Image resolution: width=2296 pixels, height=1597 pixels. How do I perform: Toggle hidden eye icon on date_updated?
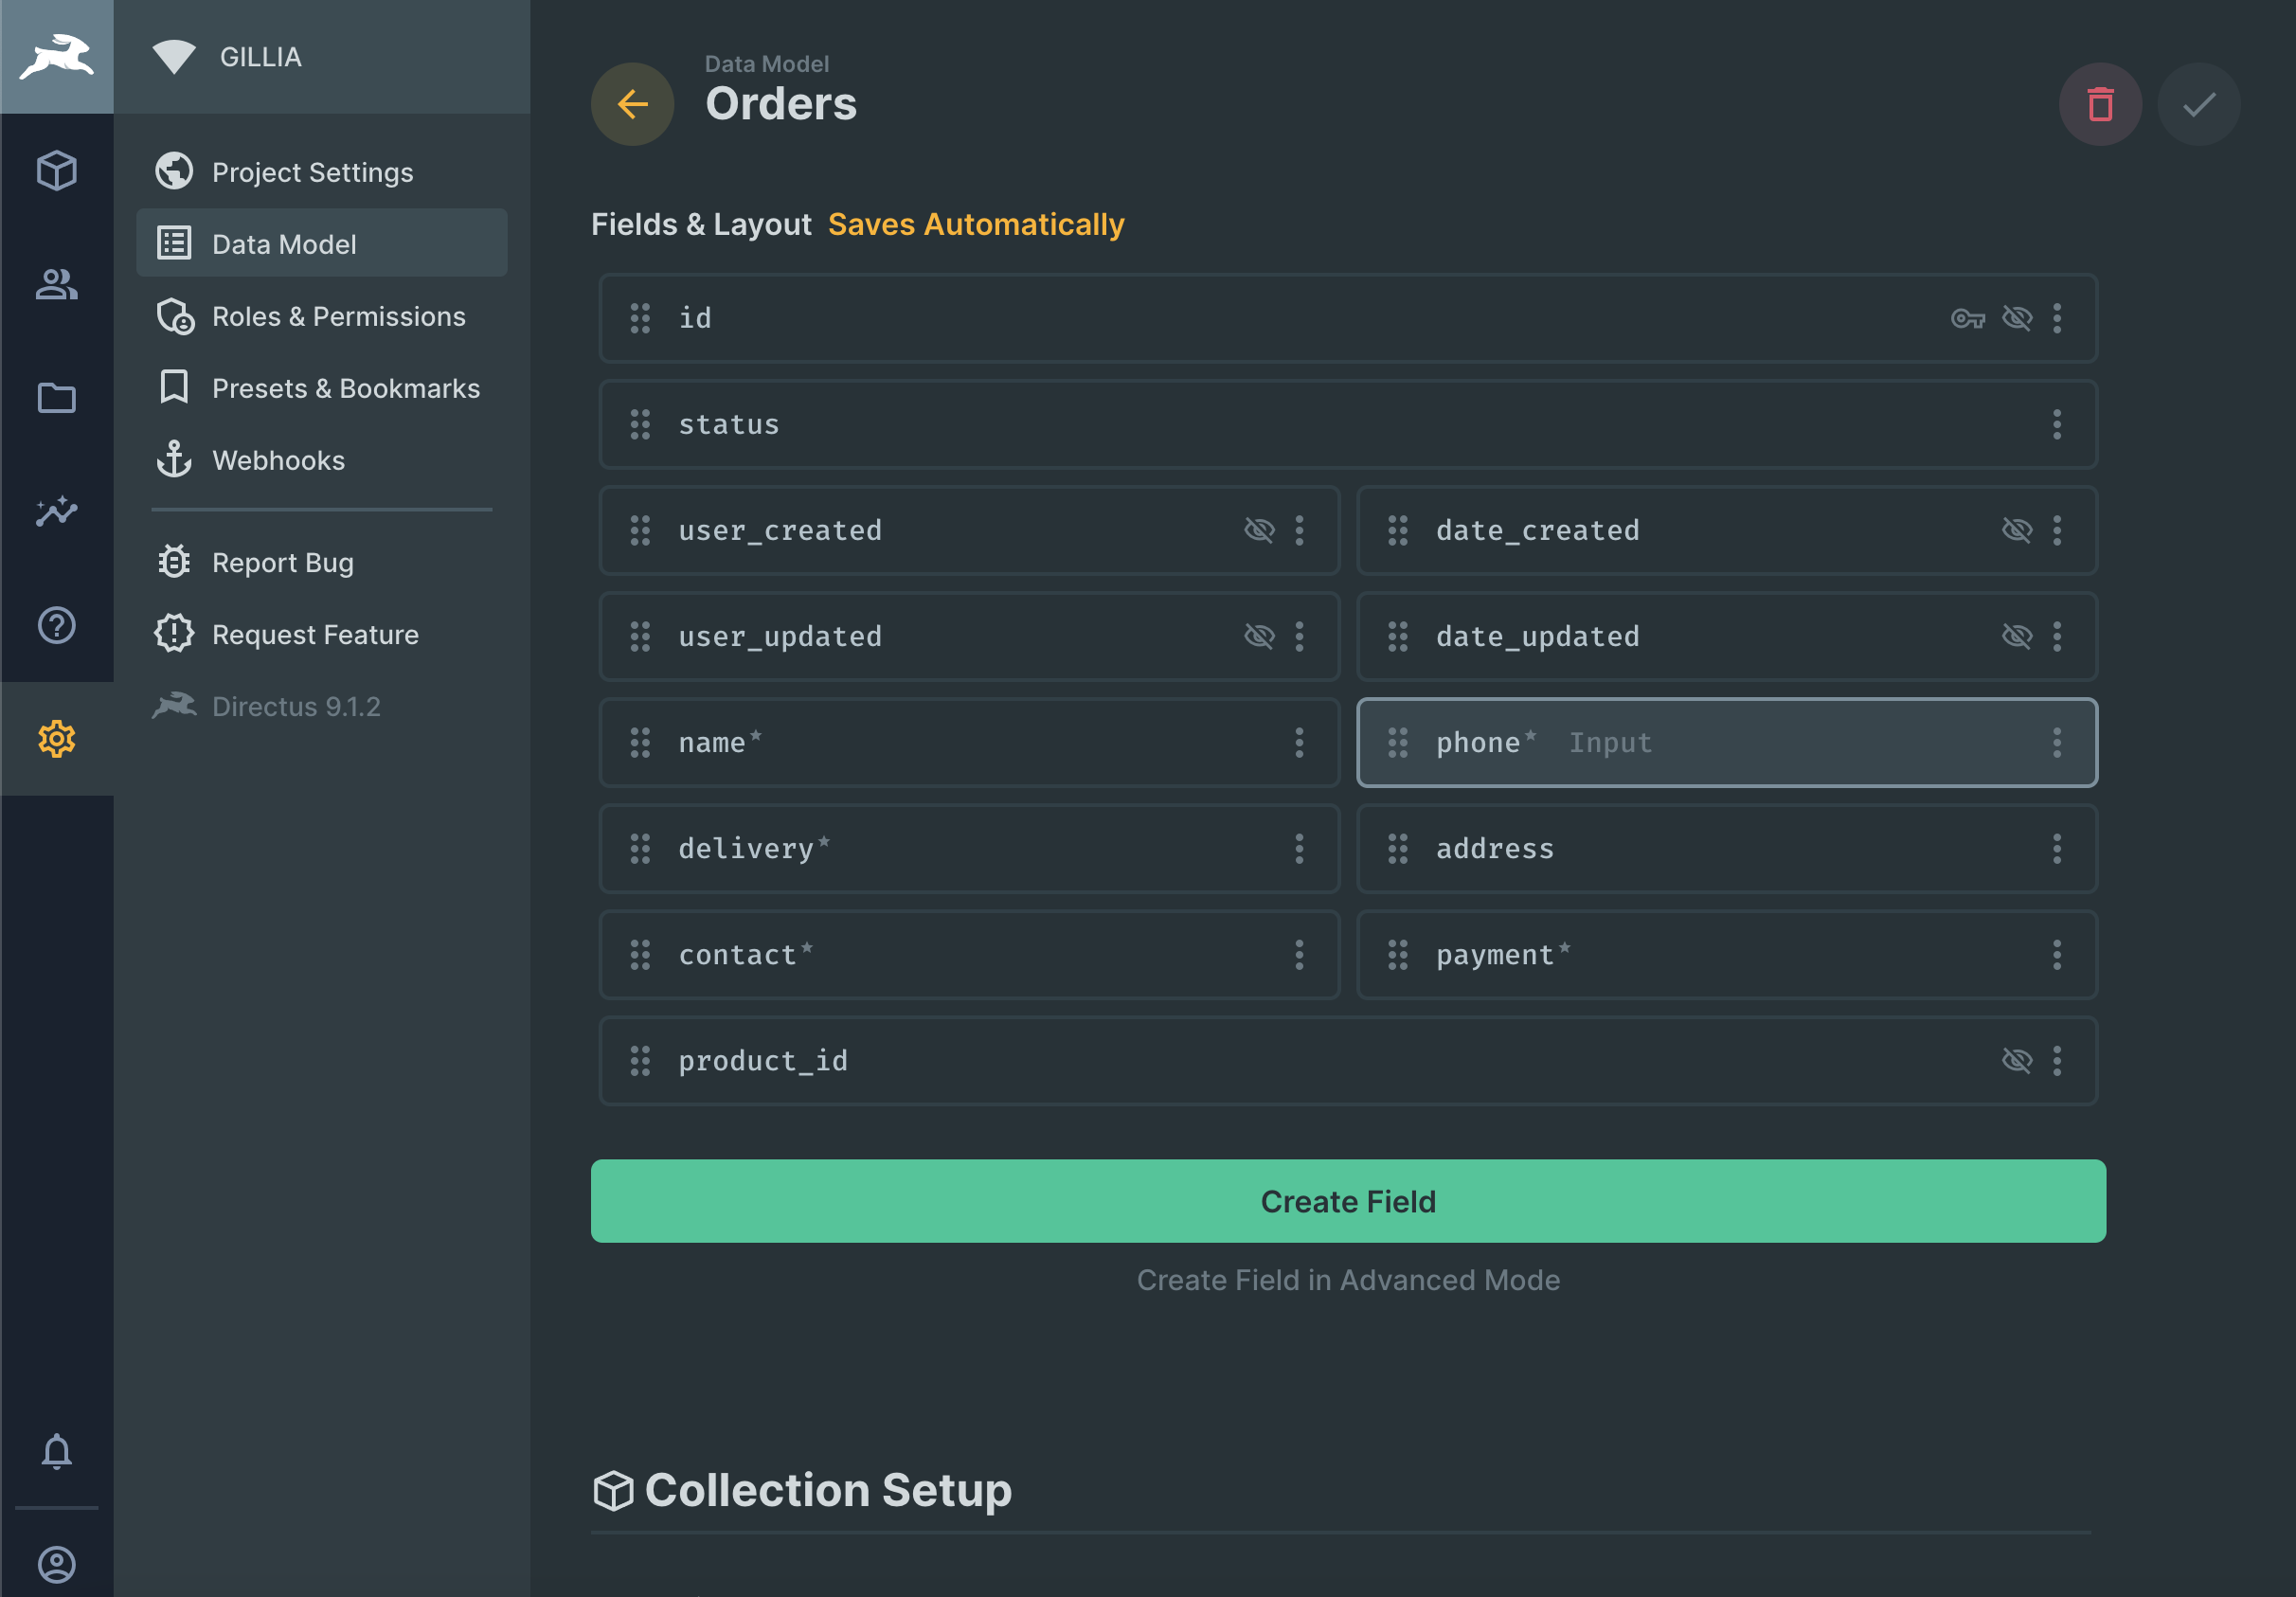click(x=2016, y=636)
